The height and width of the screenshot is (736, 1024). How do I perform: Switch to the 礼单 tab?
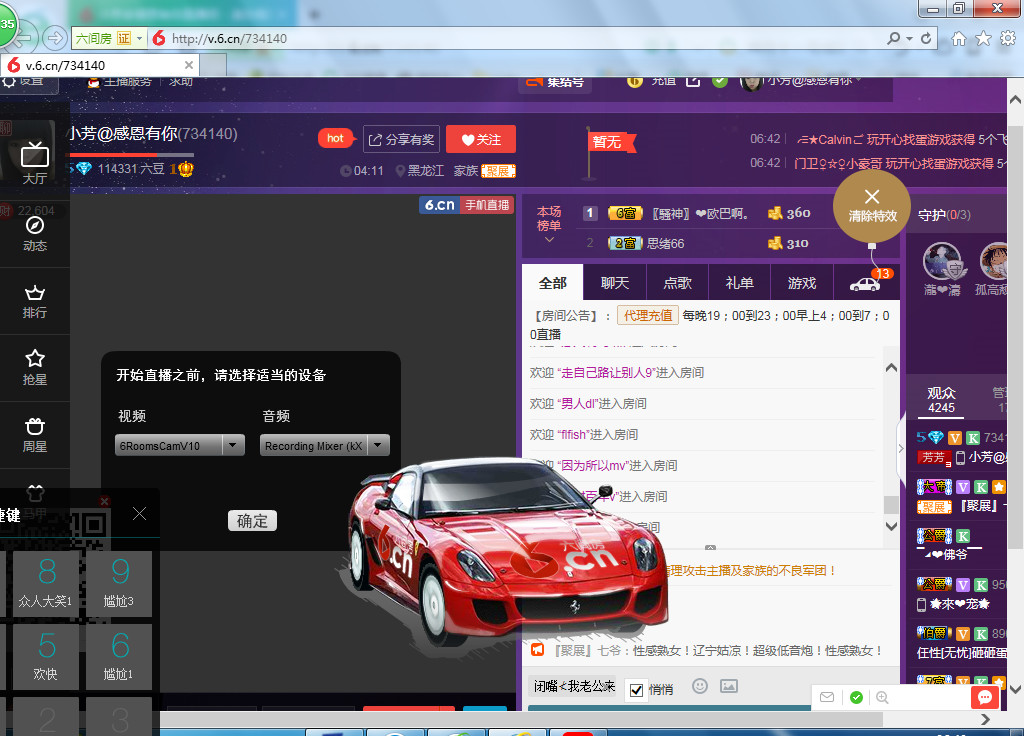(x=739, y=283)
